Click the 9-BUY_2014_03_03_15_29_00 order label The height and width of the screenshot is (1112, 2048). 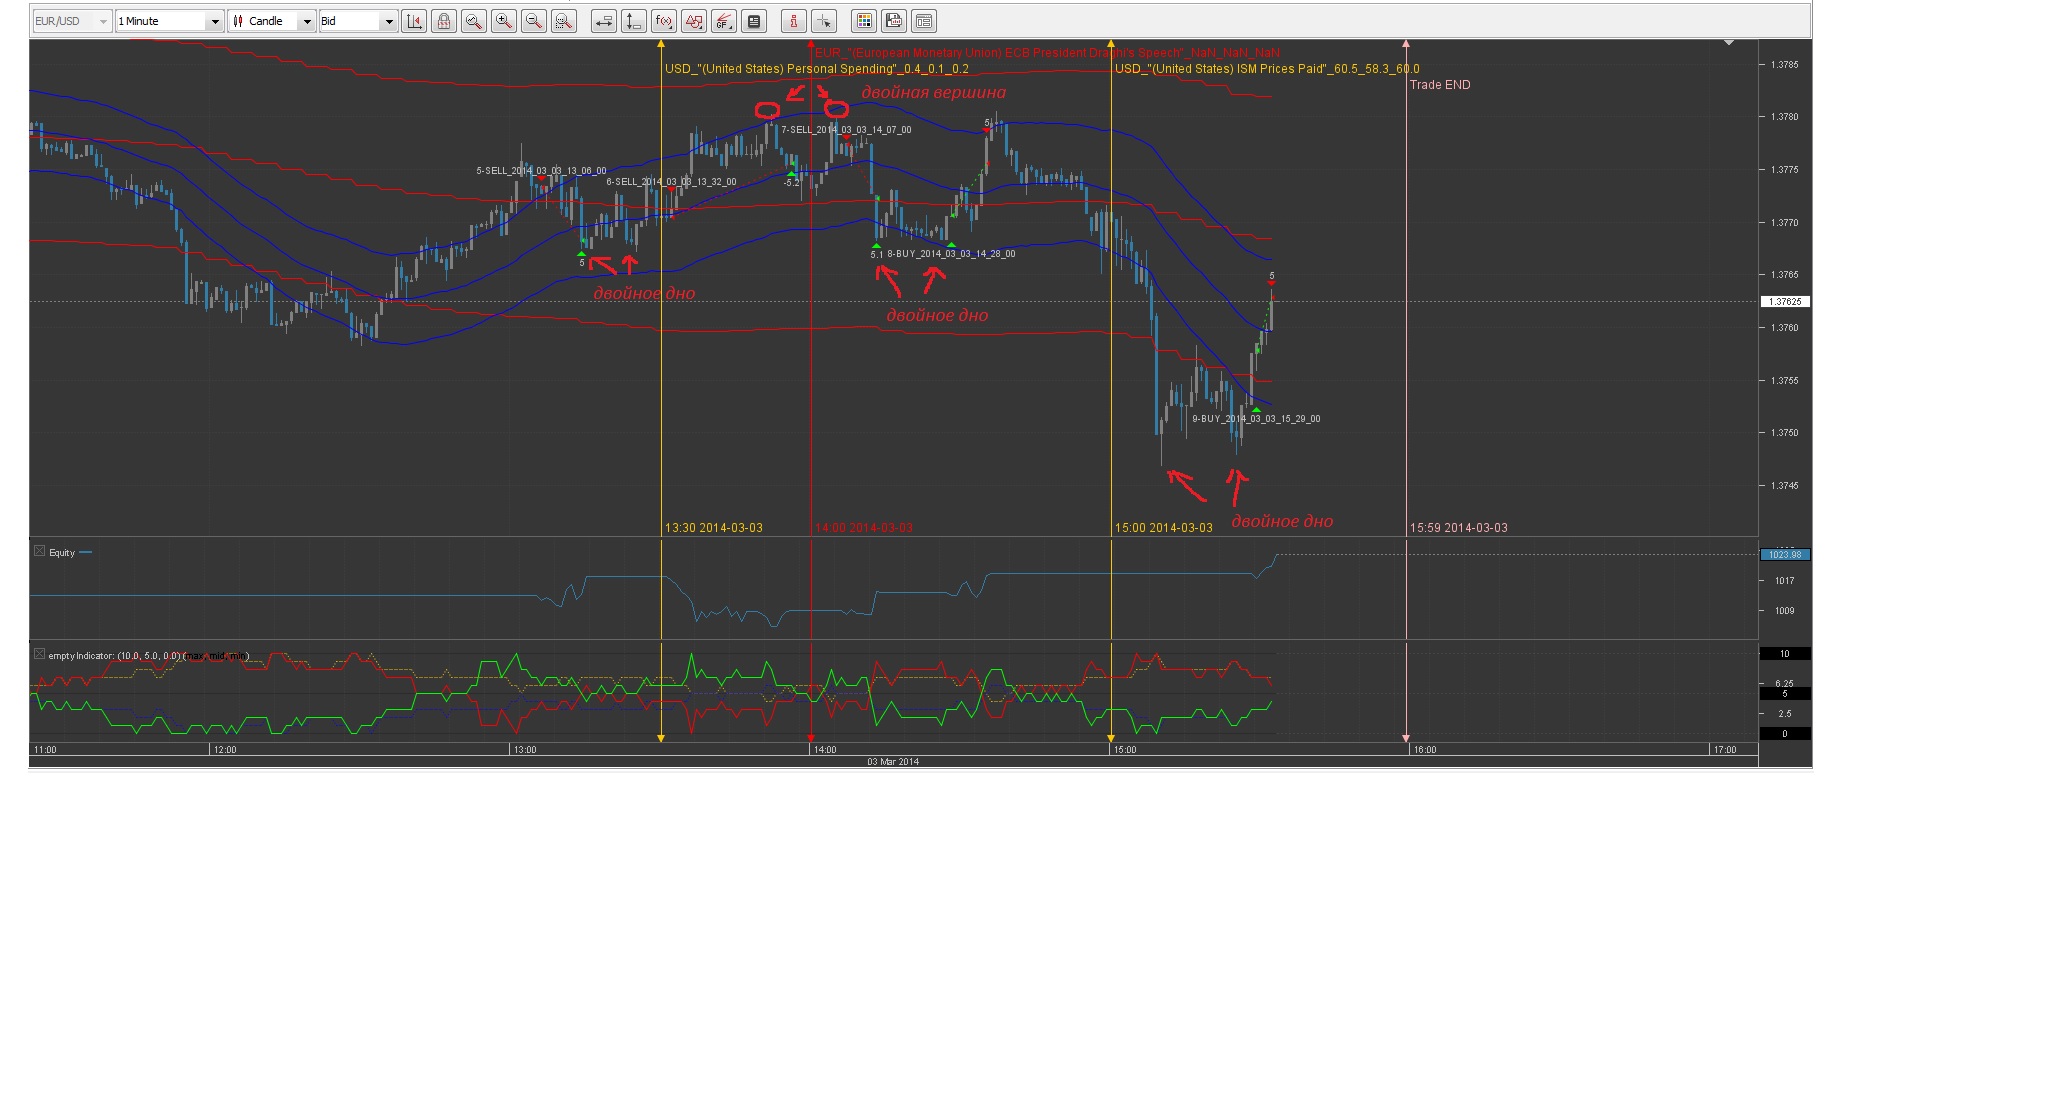tap(1256, 419)
